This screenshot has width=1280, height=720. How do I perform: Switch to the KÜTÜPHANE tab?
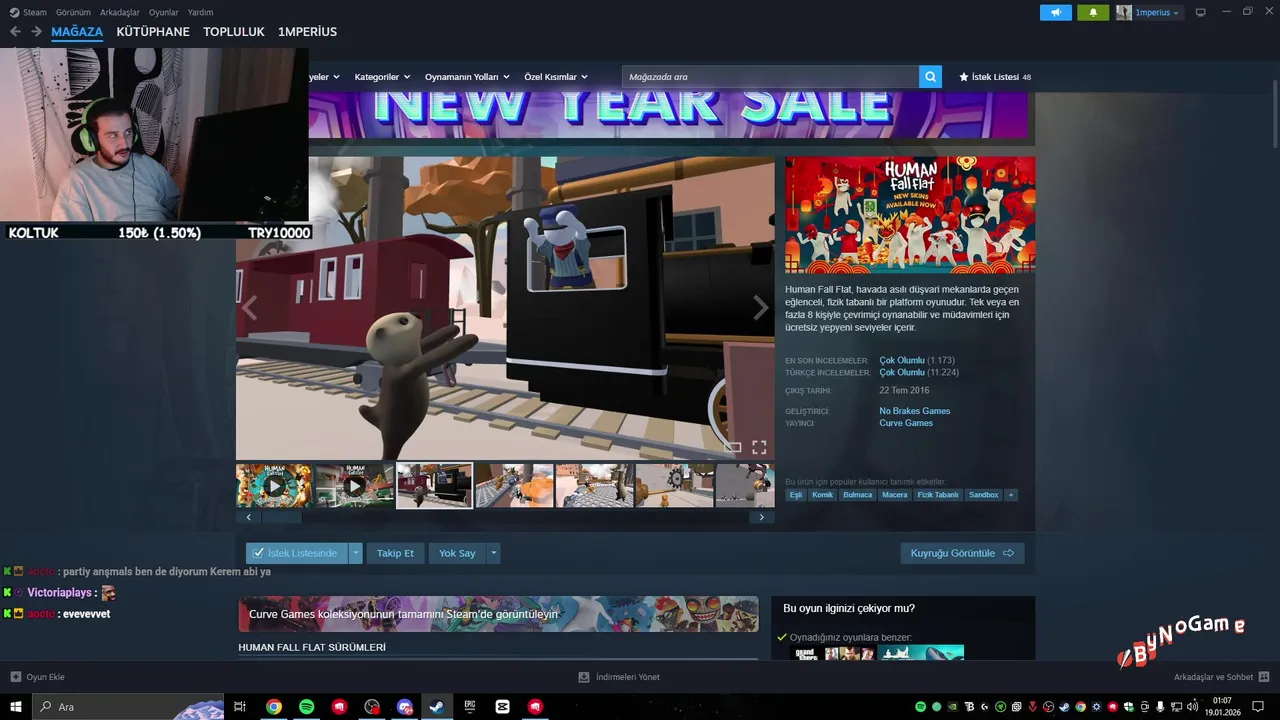(x=153, y=32)
